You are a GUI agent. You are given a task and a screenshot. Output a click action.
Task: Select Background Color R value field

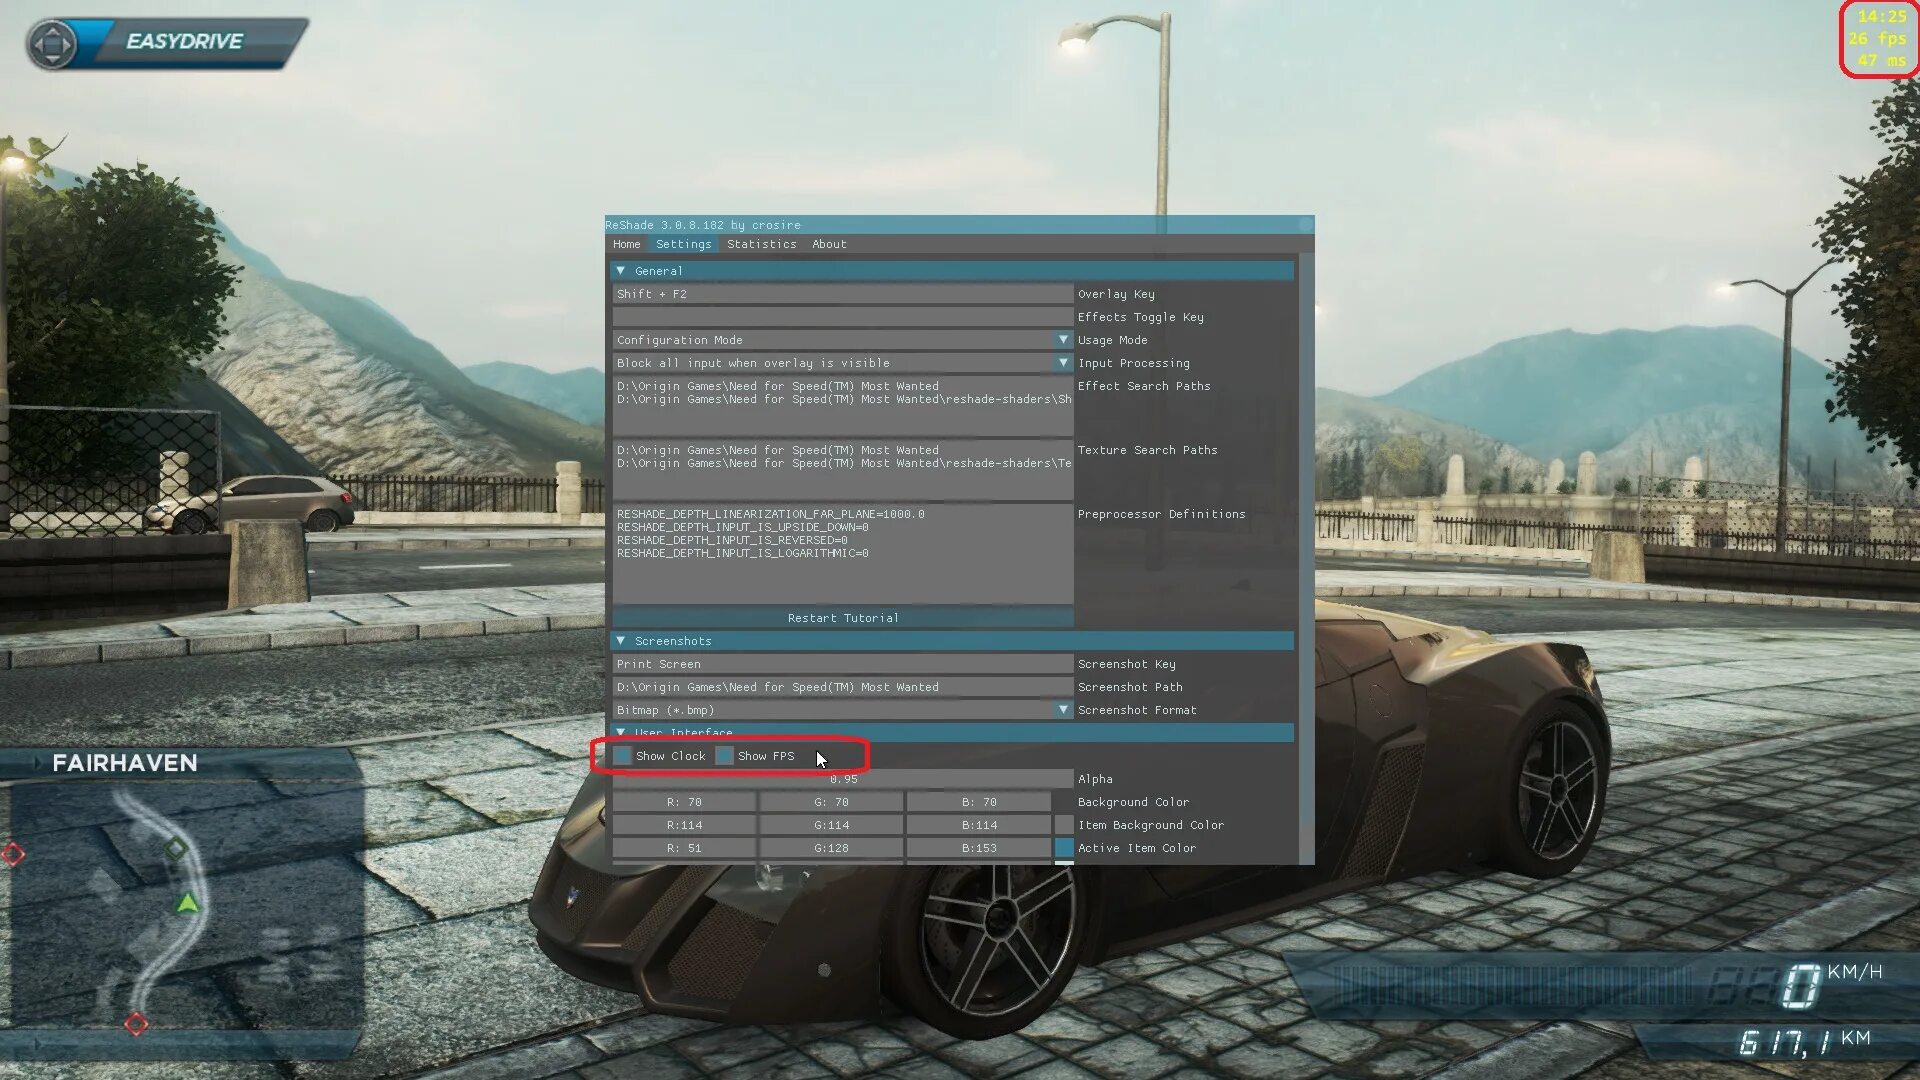[684, 800]
